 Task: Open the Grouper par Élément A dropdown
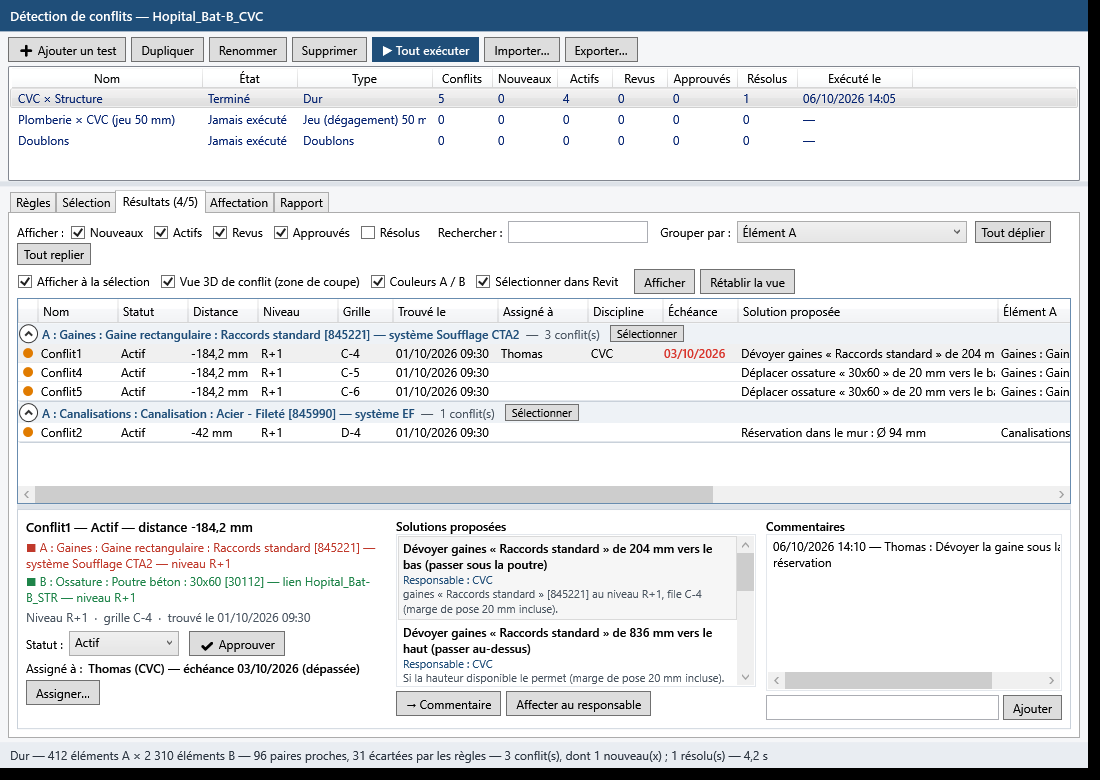[x=852, y=232]
